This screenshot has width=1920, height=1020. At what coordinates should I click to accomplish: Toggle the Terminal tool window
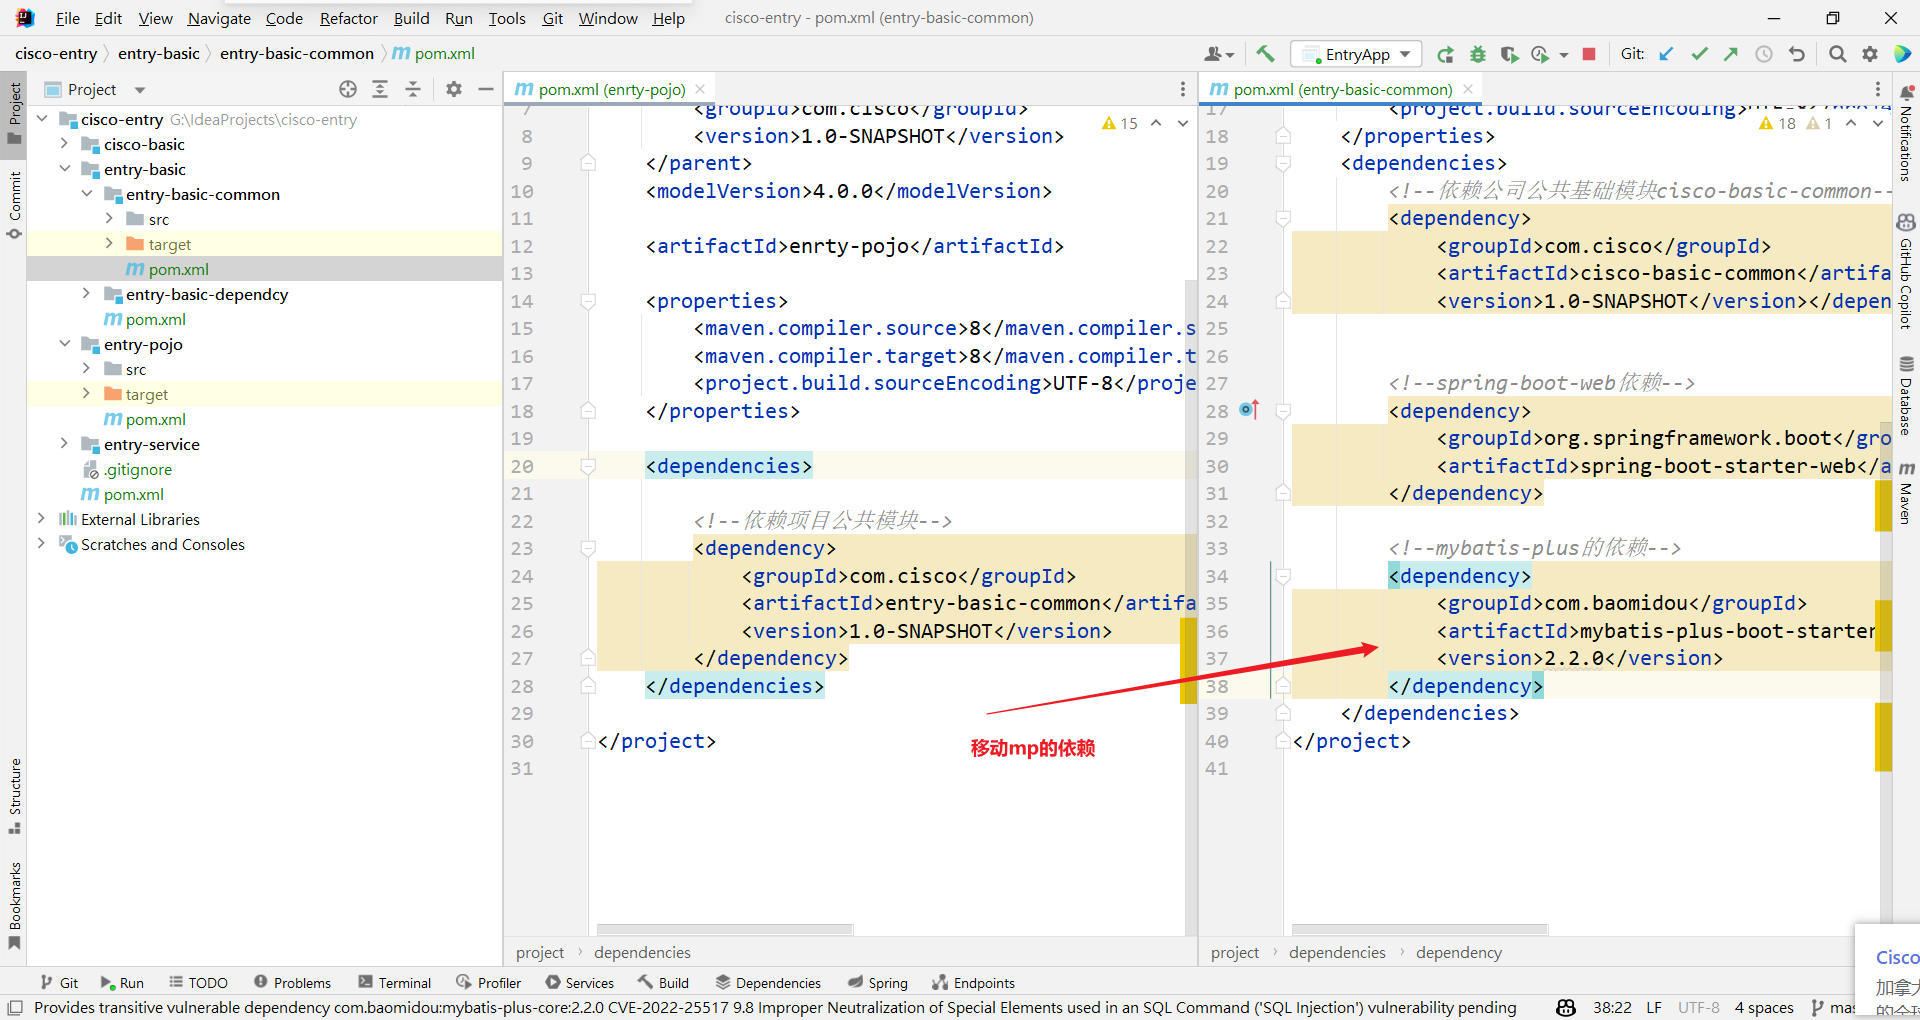coord(394,982)
